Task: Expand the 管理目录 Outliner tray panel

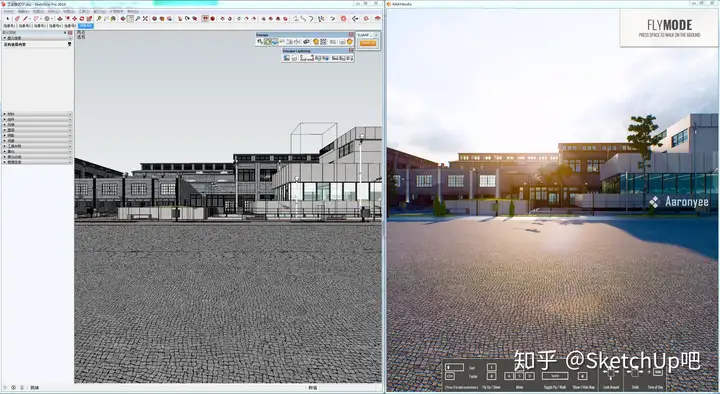Action: (37, 162)
